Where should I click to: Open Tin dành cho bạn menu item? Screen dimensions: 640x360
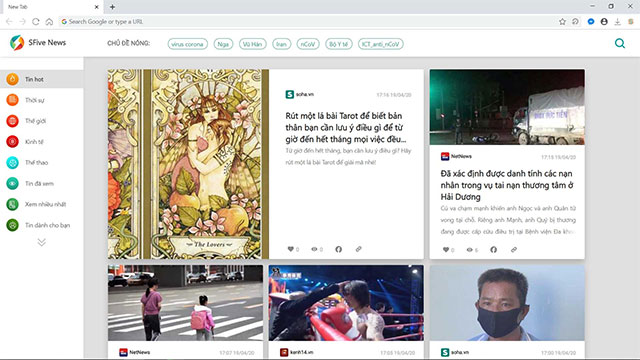coord(42,225)
